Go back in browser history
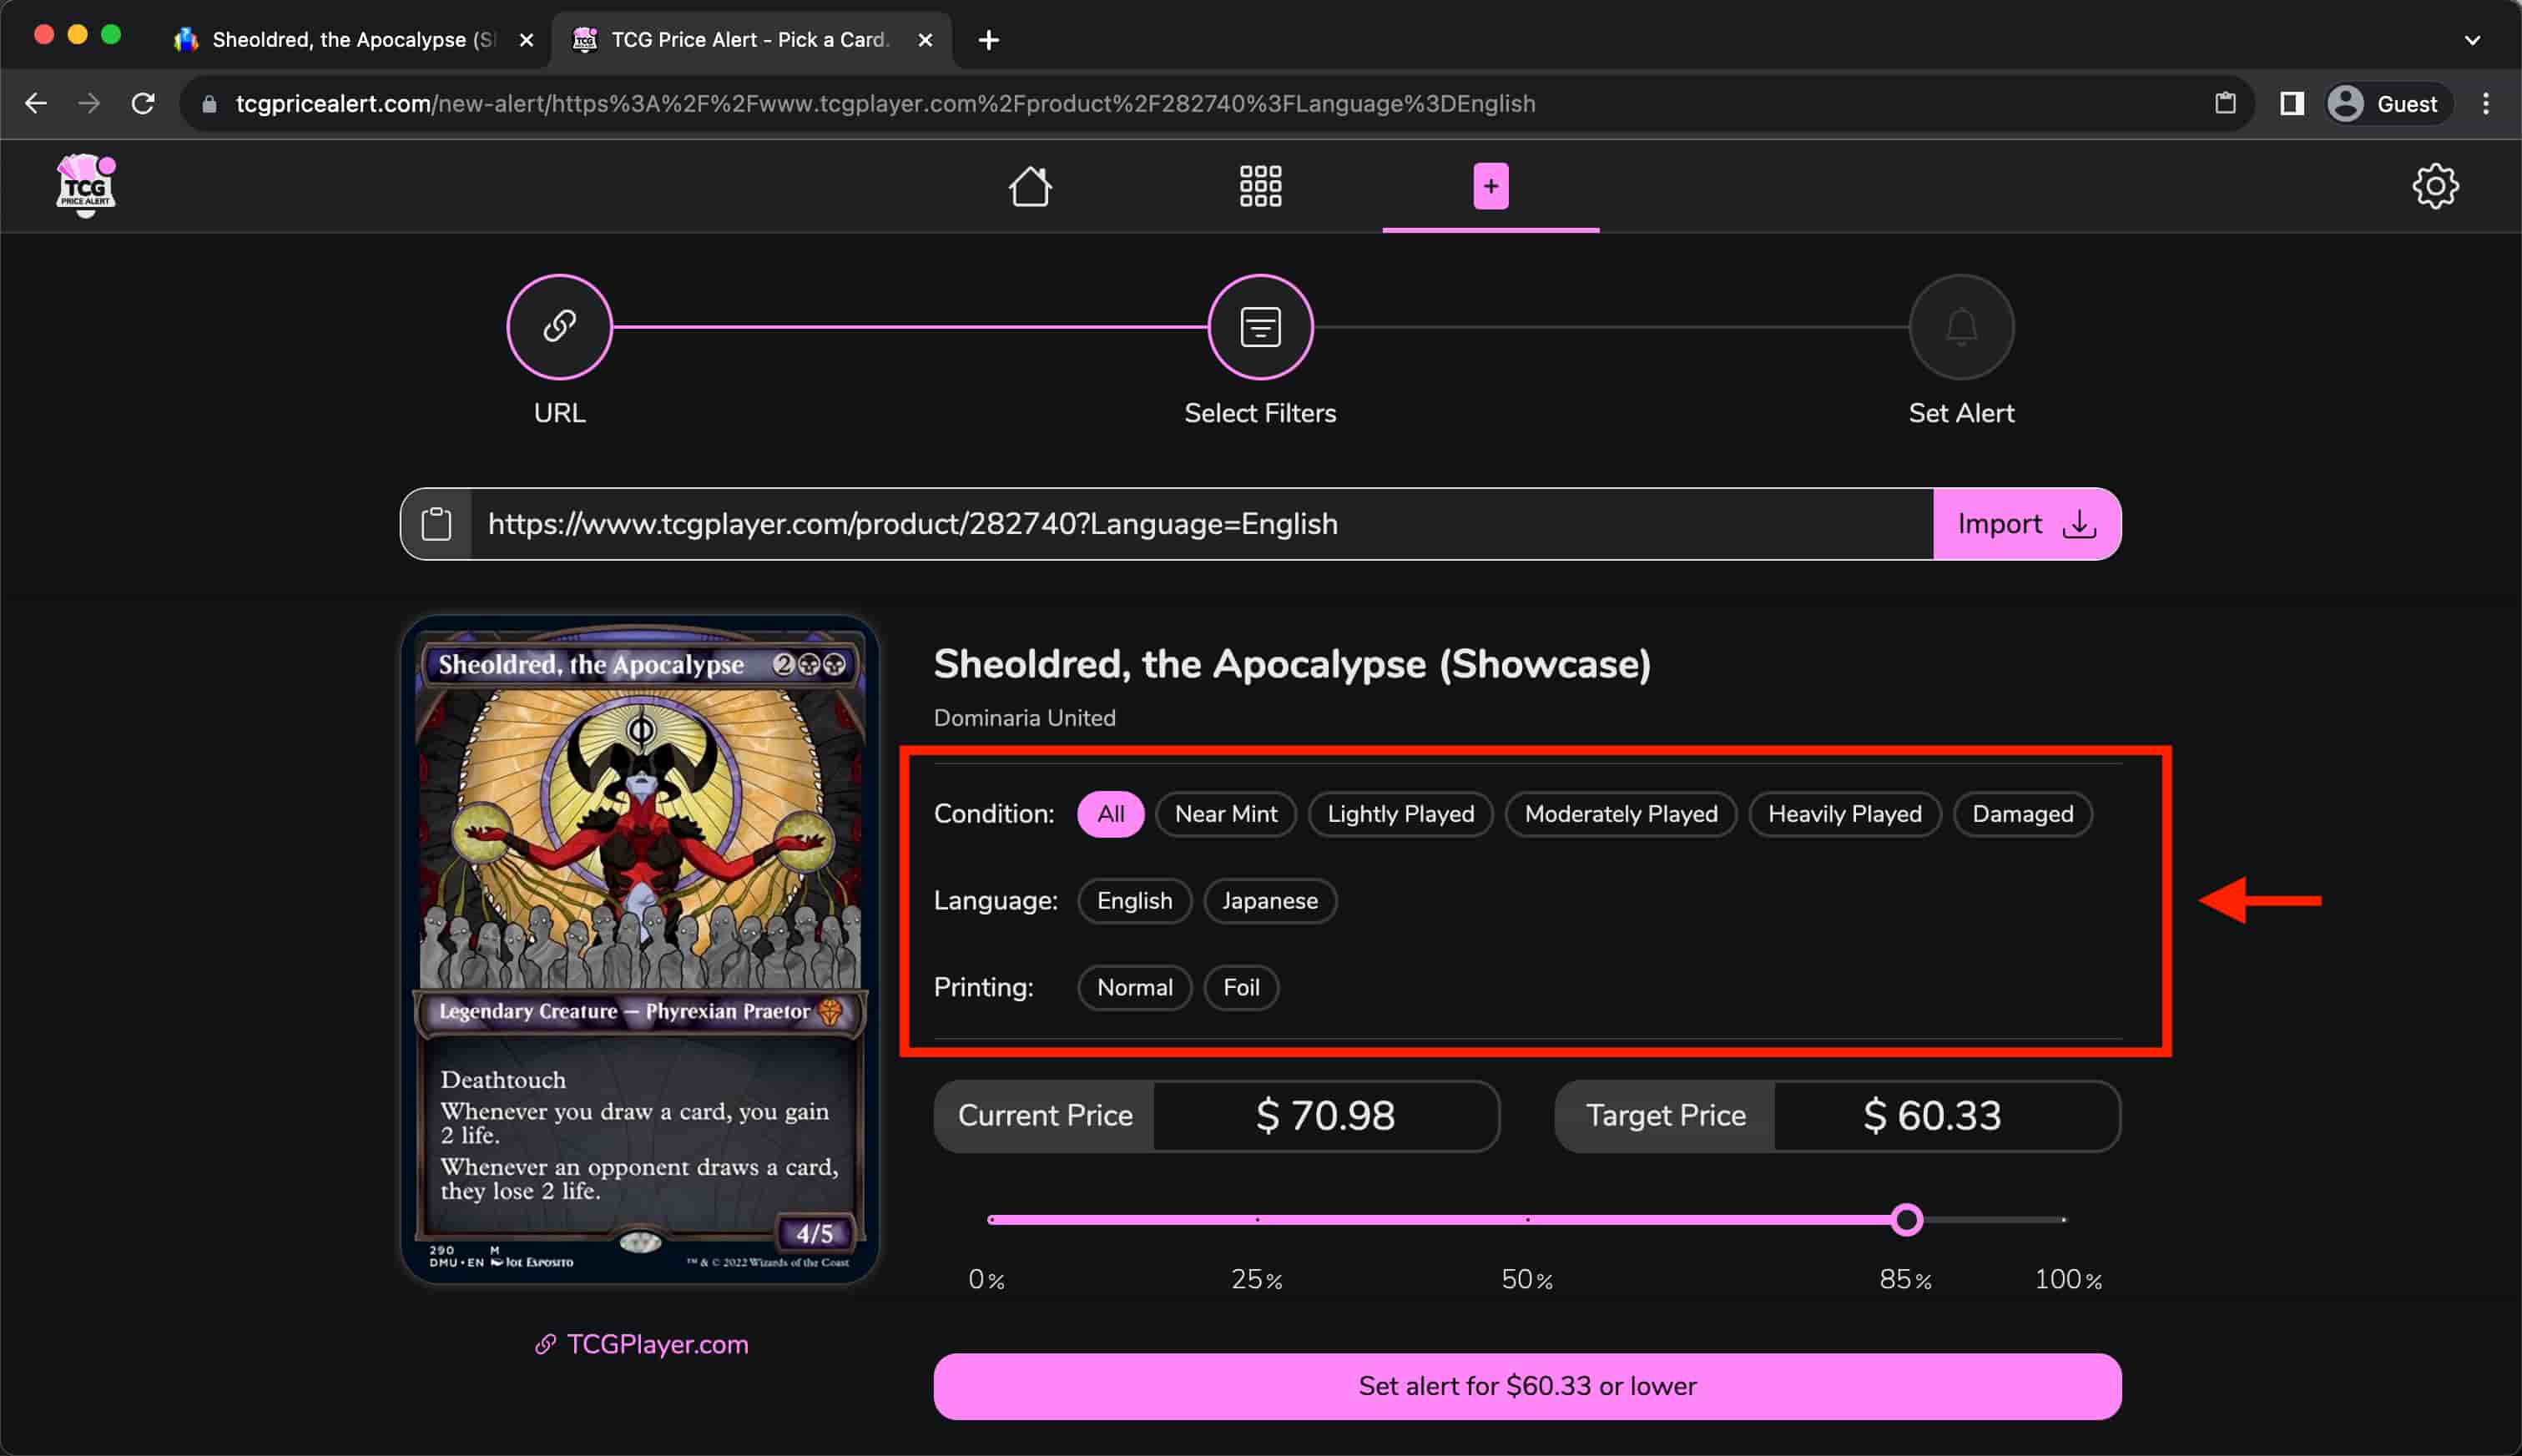 click(x=36, y=103)
